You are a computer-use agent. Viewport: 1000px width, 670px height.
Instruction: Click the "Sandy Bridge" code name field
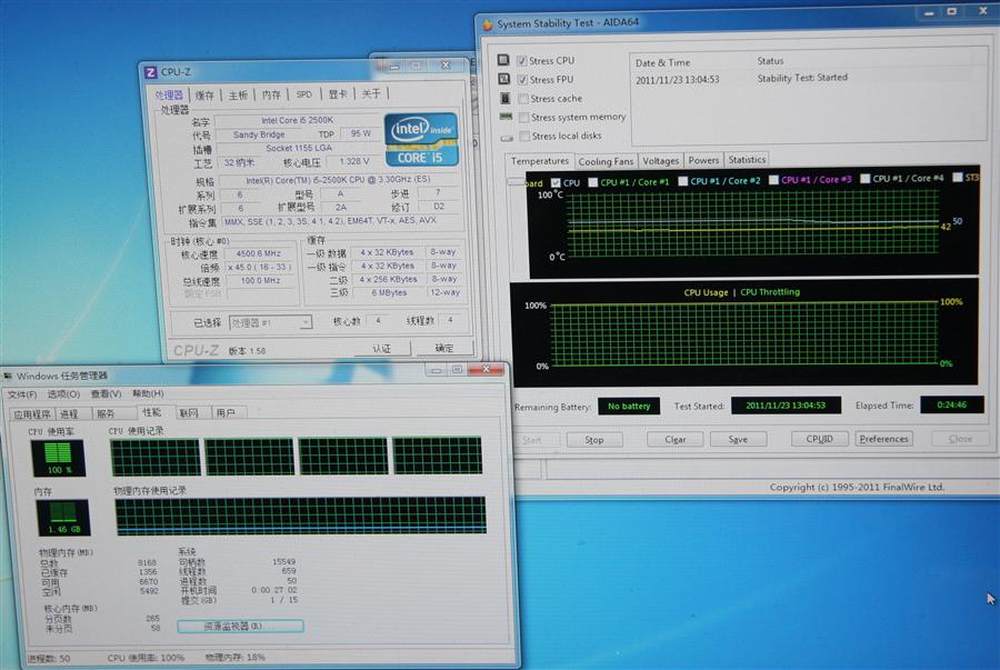[x=259, y=135]
